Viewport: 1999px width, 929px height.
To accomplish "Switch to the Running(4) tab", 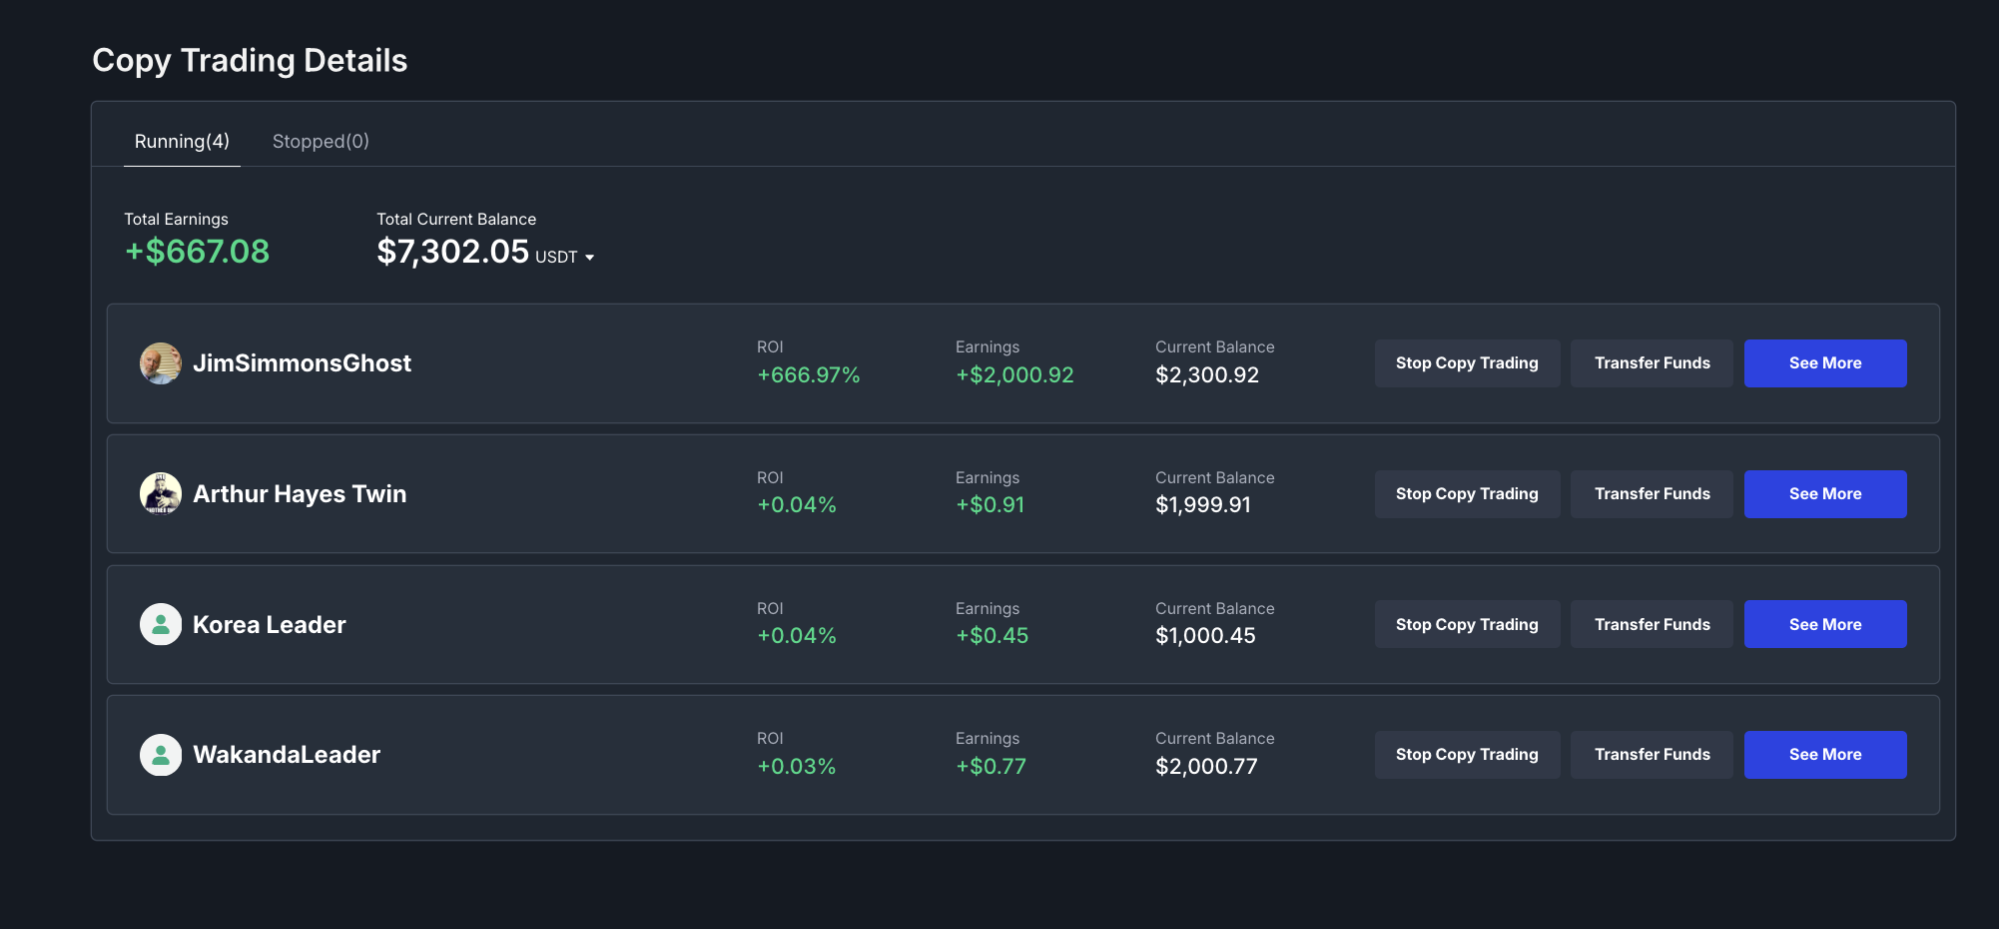I will pyautogui.click(x=182, y=141).
